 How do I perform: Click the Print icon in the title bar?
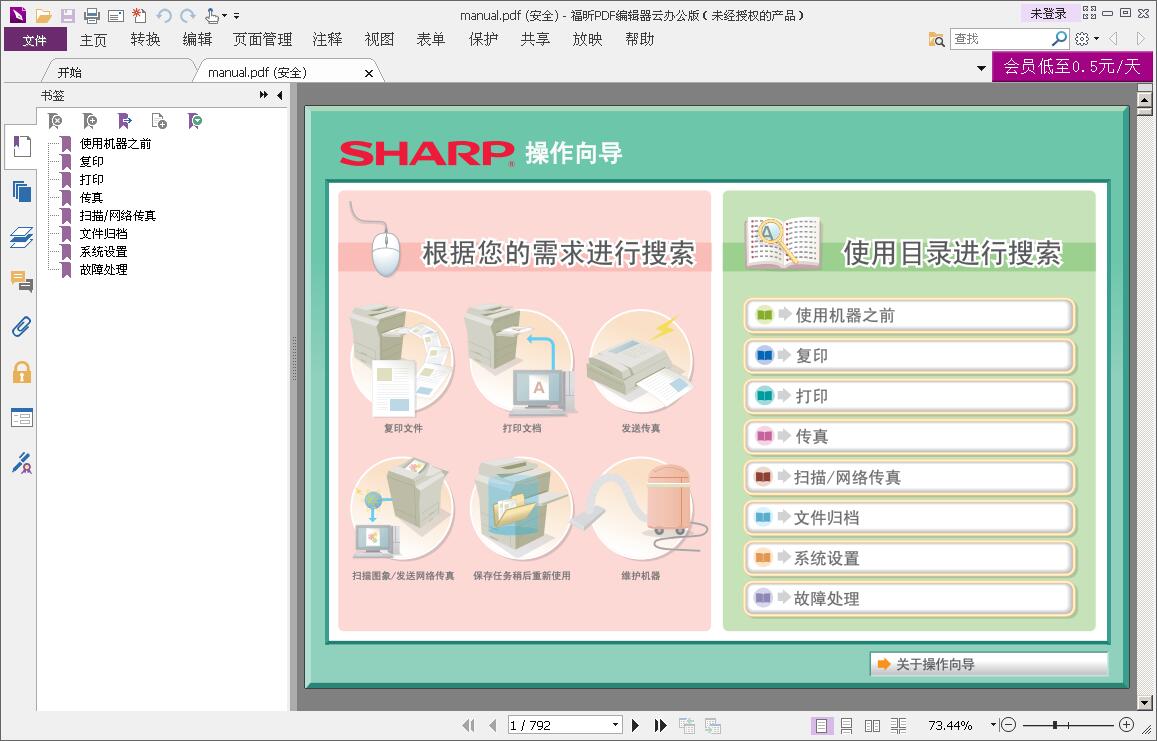tap(91, 15)
